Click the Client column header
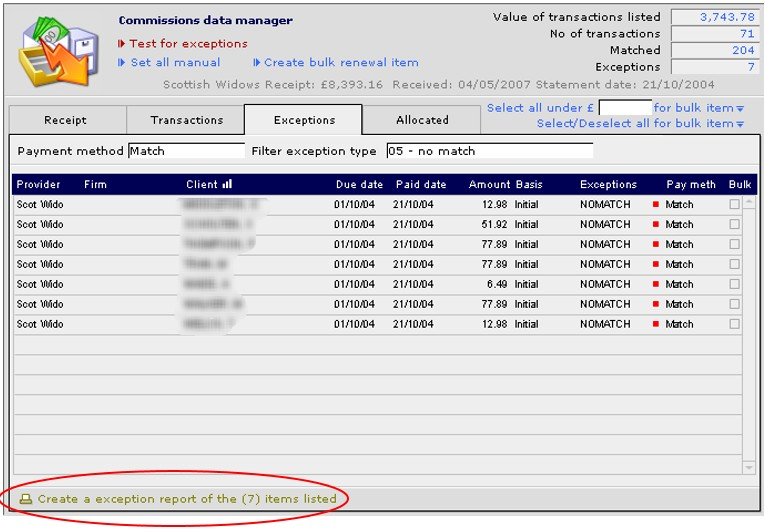Image resolution: width=765 pixels, height=529 pixels. click(x=201, y=184)
